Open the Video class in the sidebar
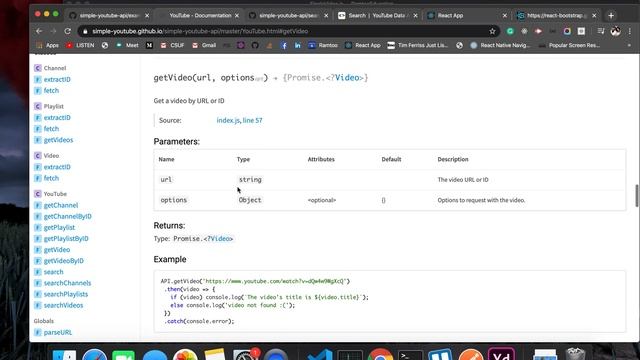 (51, 156)
